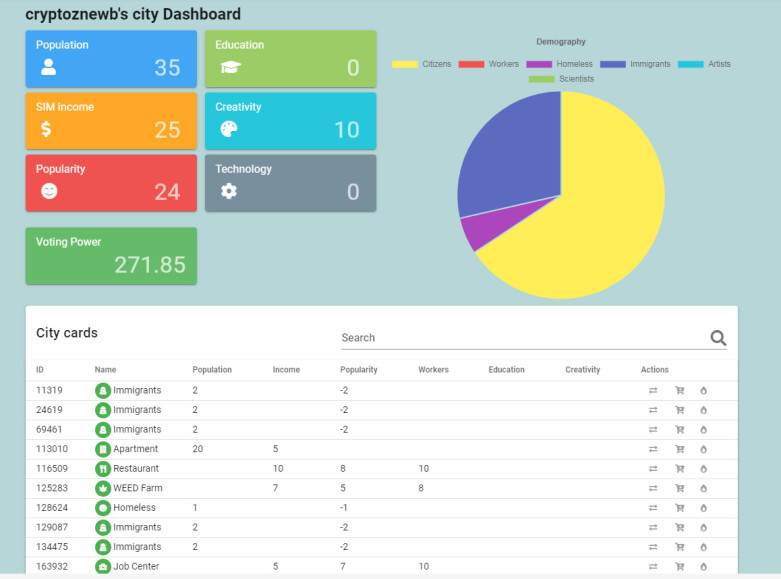The height and width of the screenshot is (579, 781).
Task: Click cart icon for card 24619
Action: point(679,410)
